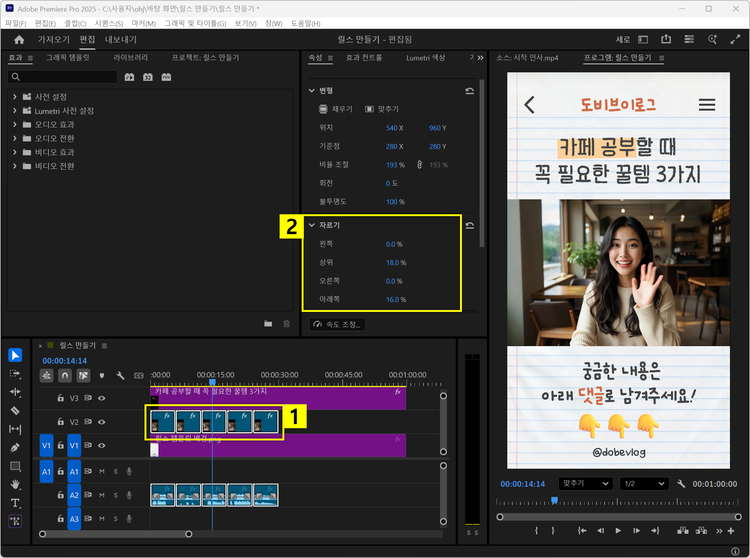Click the new bin folder icon in Effects
The height and width of the screenshot is (558, 750).
click(268, 324)
